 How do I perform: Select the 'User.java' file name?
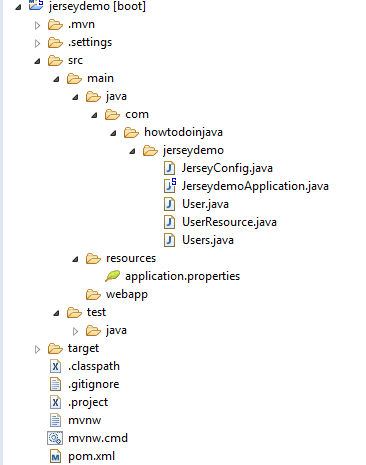click(x=205, y=204)
